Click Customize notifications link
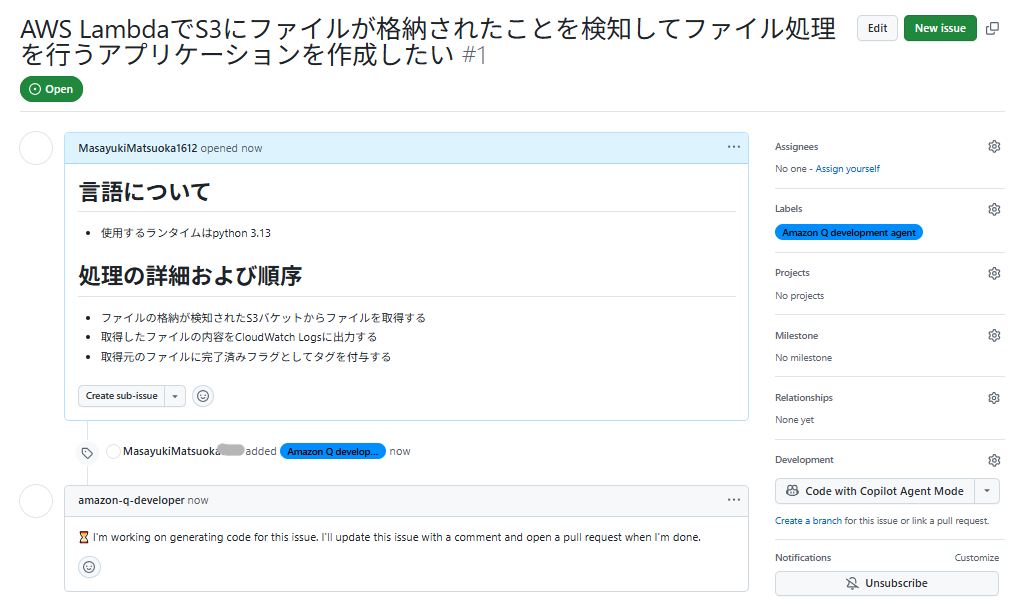 click(x=977, y=558)
